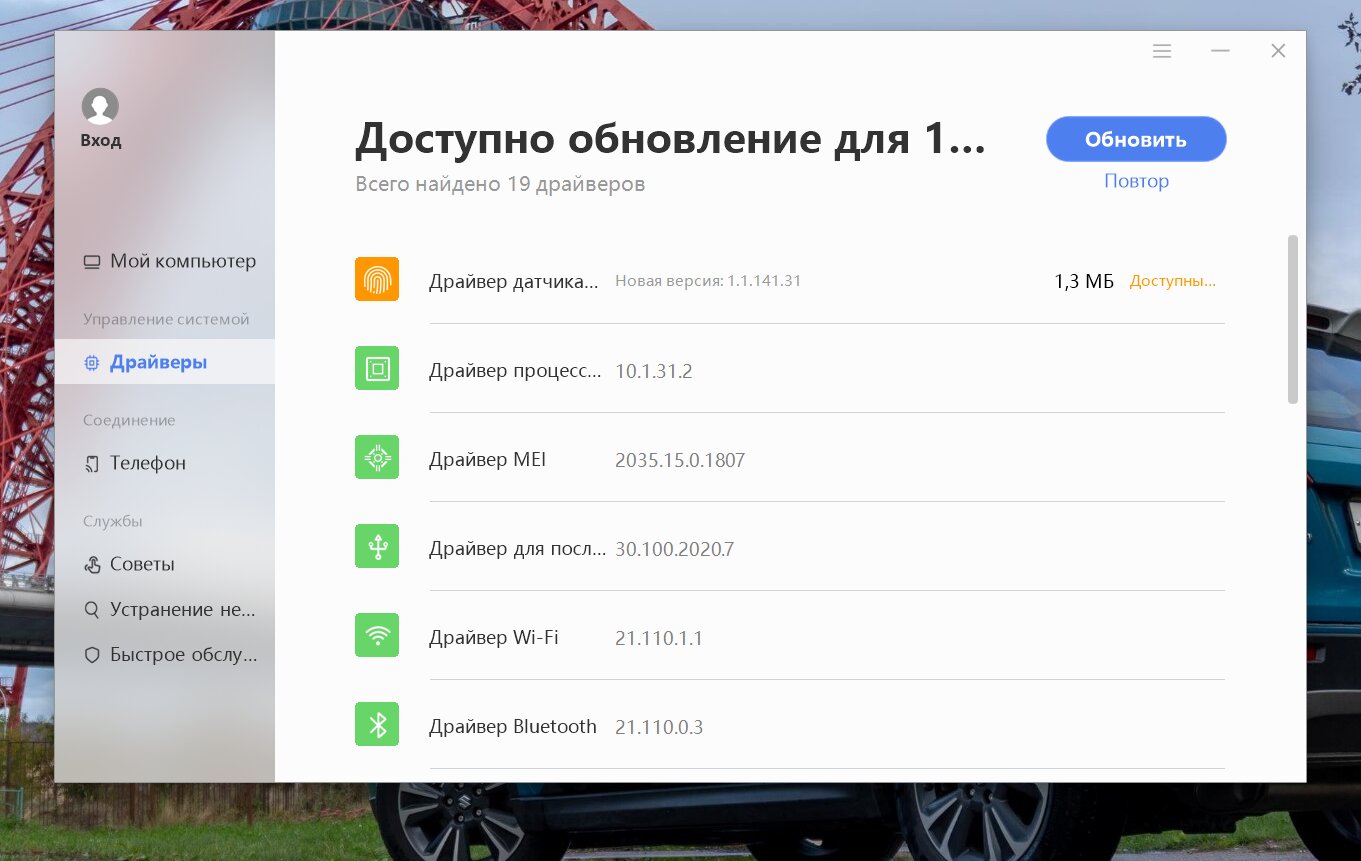
Task: Select the Драйвер Wi-Fi row name
Action: click(493, 638)
